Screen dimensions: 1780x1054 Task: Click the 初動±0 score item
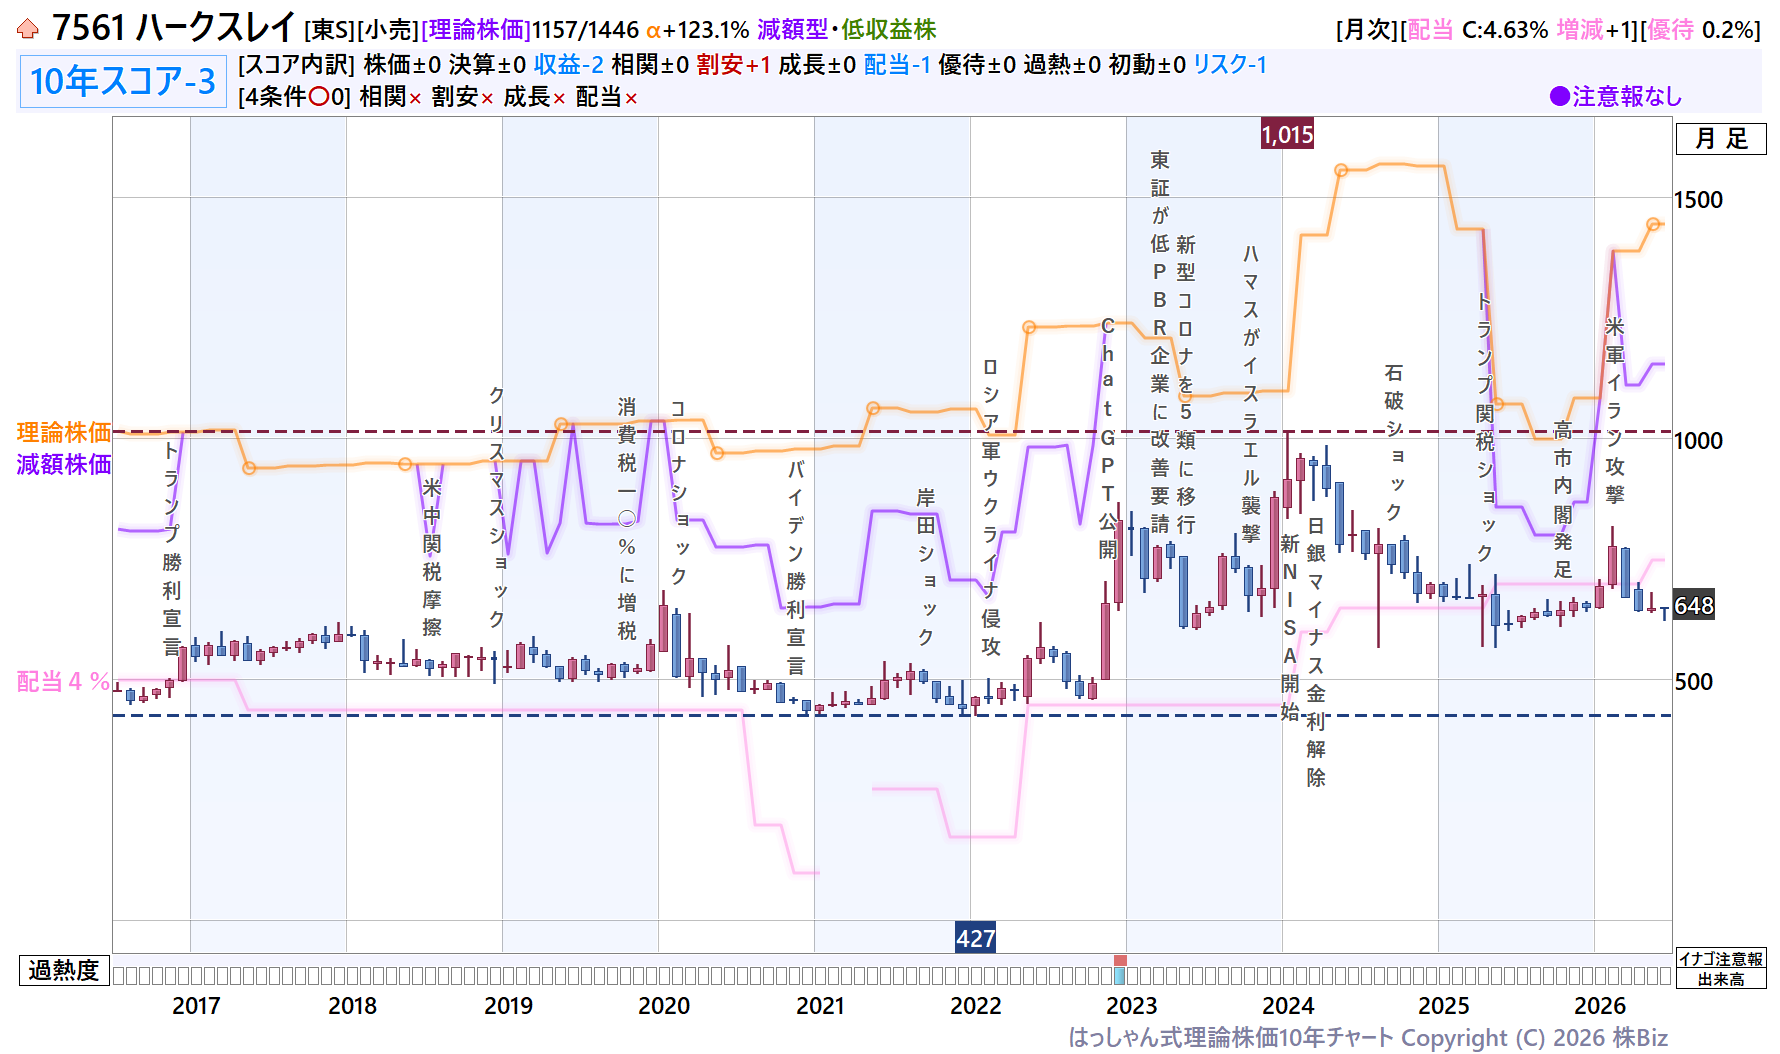pos(1147,65)
